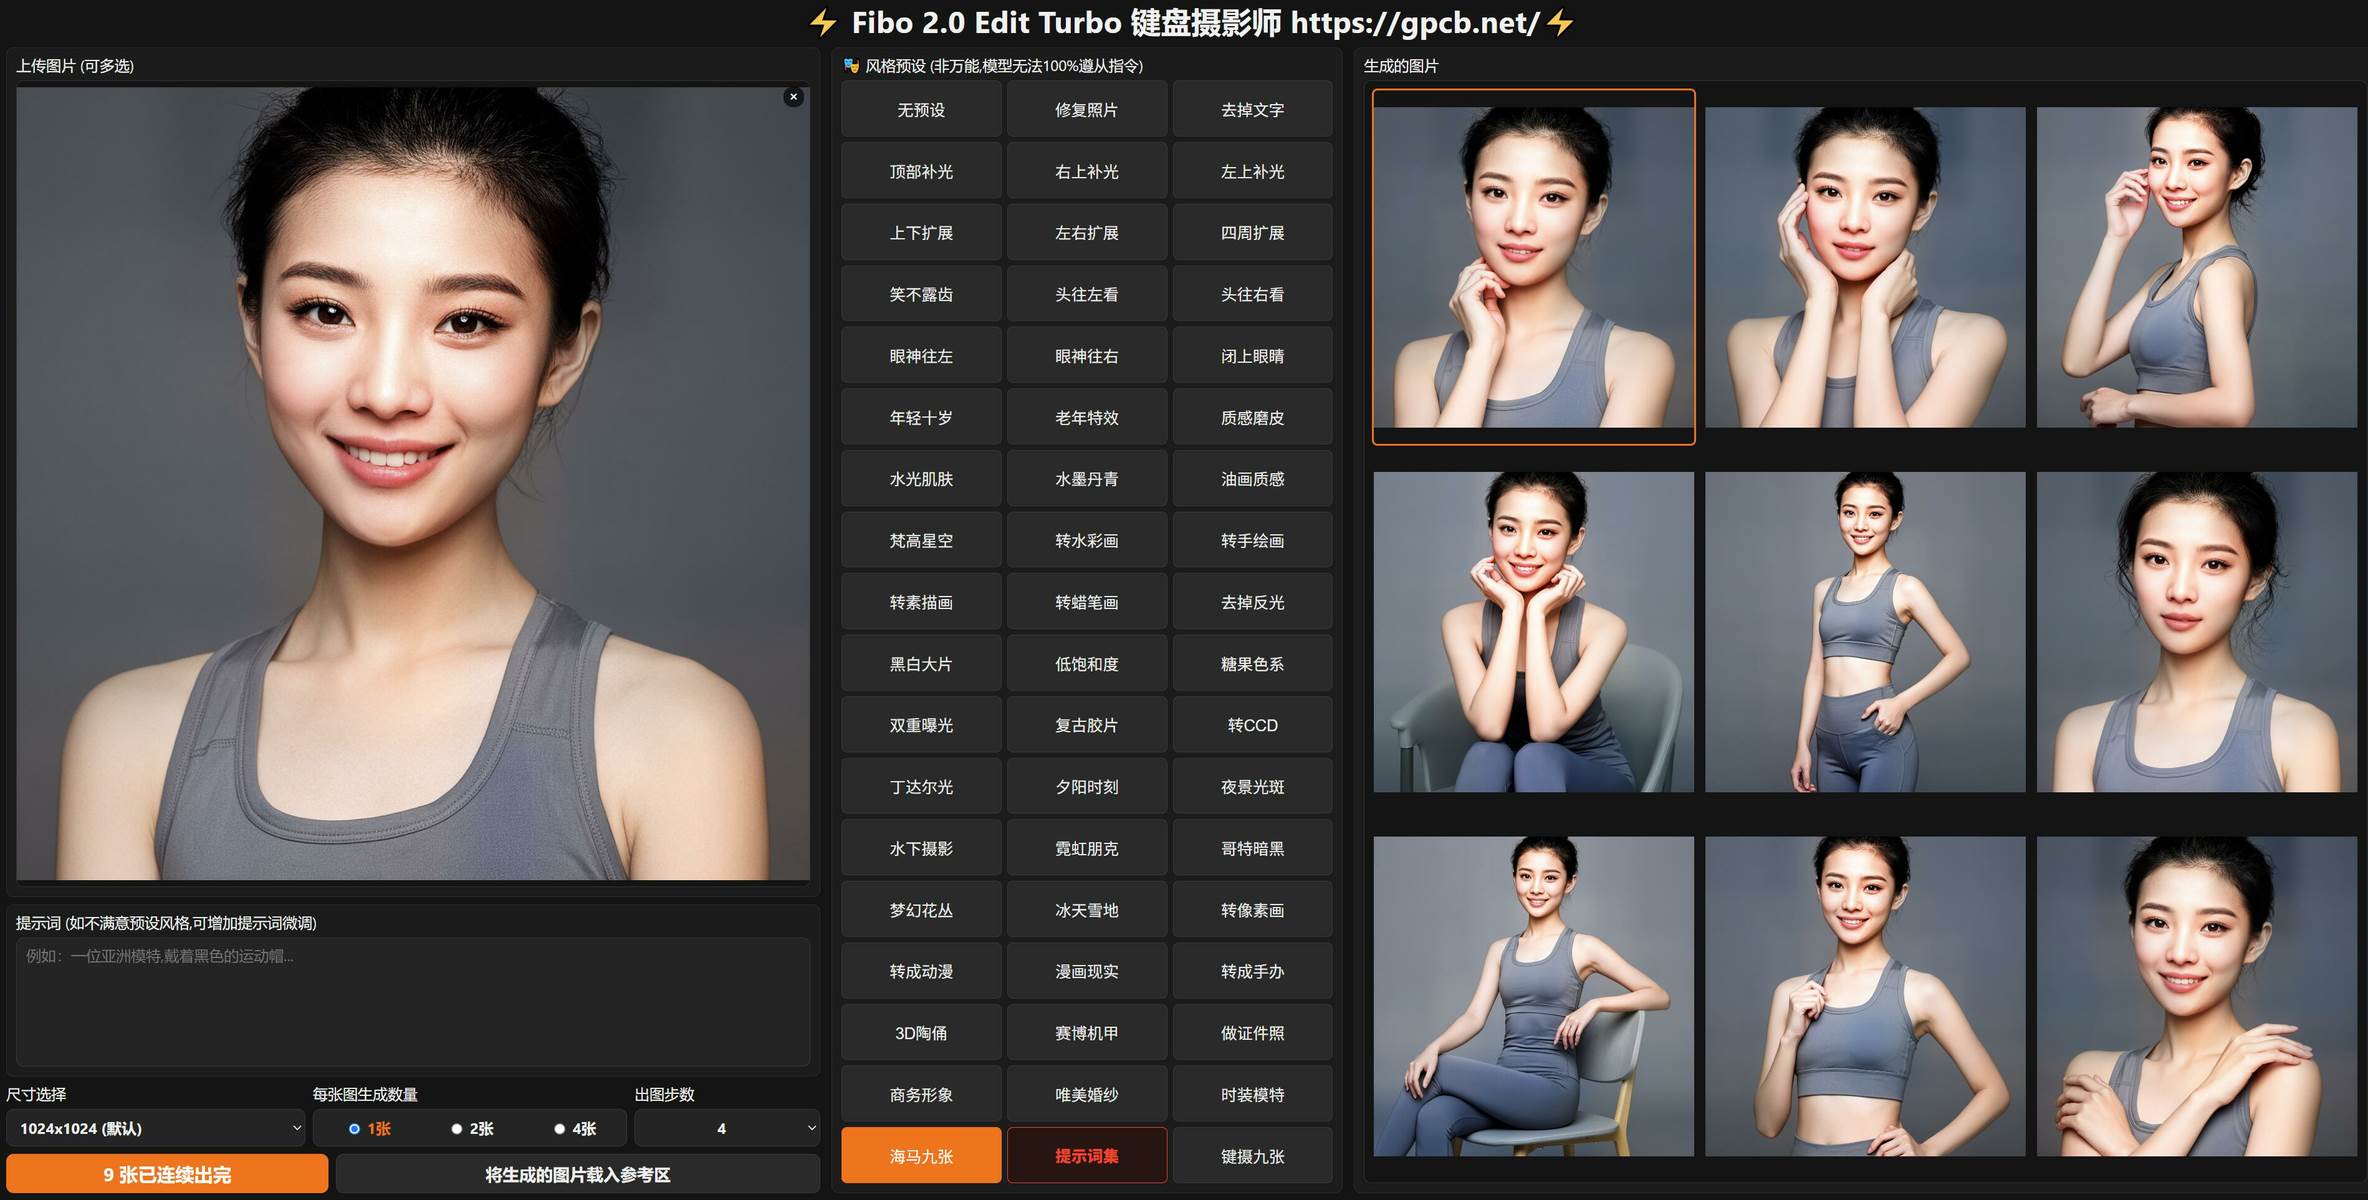This screenshot has width=2368, height=1200.
Task: Choose the 时装模特 preset
Action: coord(1252,1094)
